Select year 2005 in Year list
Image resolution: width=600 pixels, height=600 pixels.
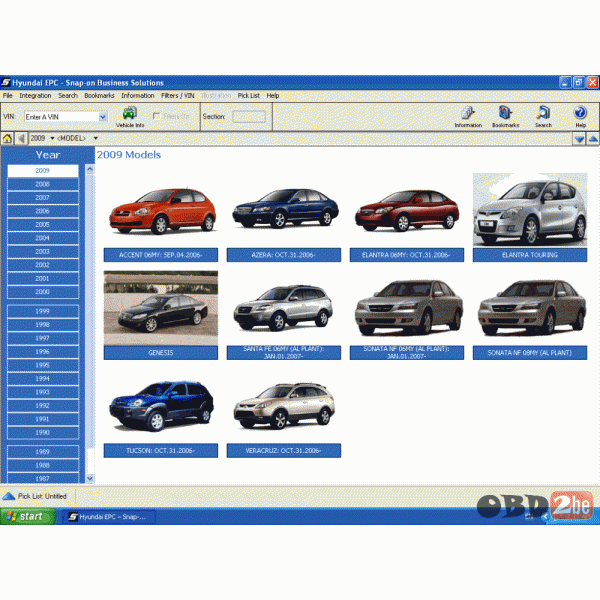pyautogui.click(x=42, y=225)
